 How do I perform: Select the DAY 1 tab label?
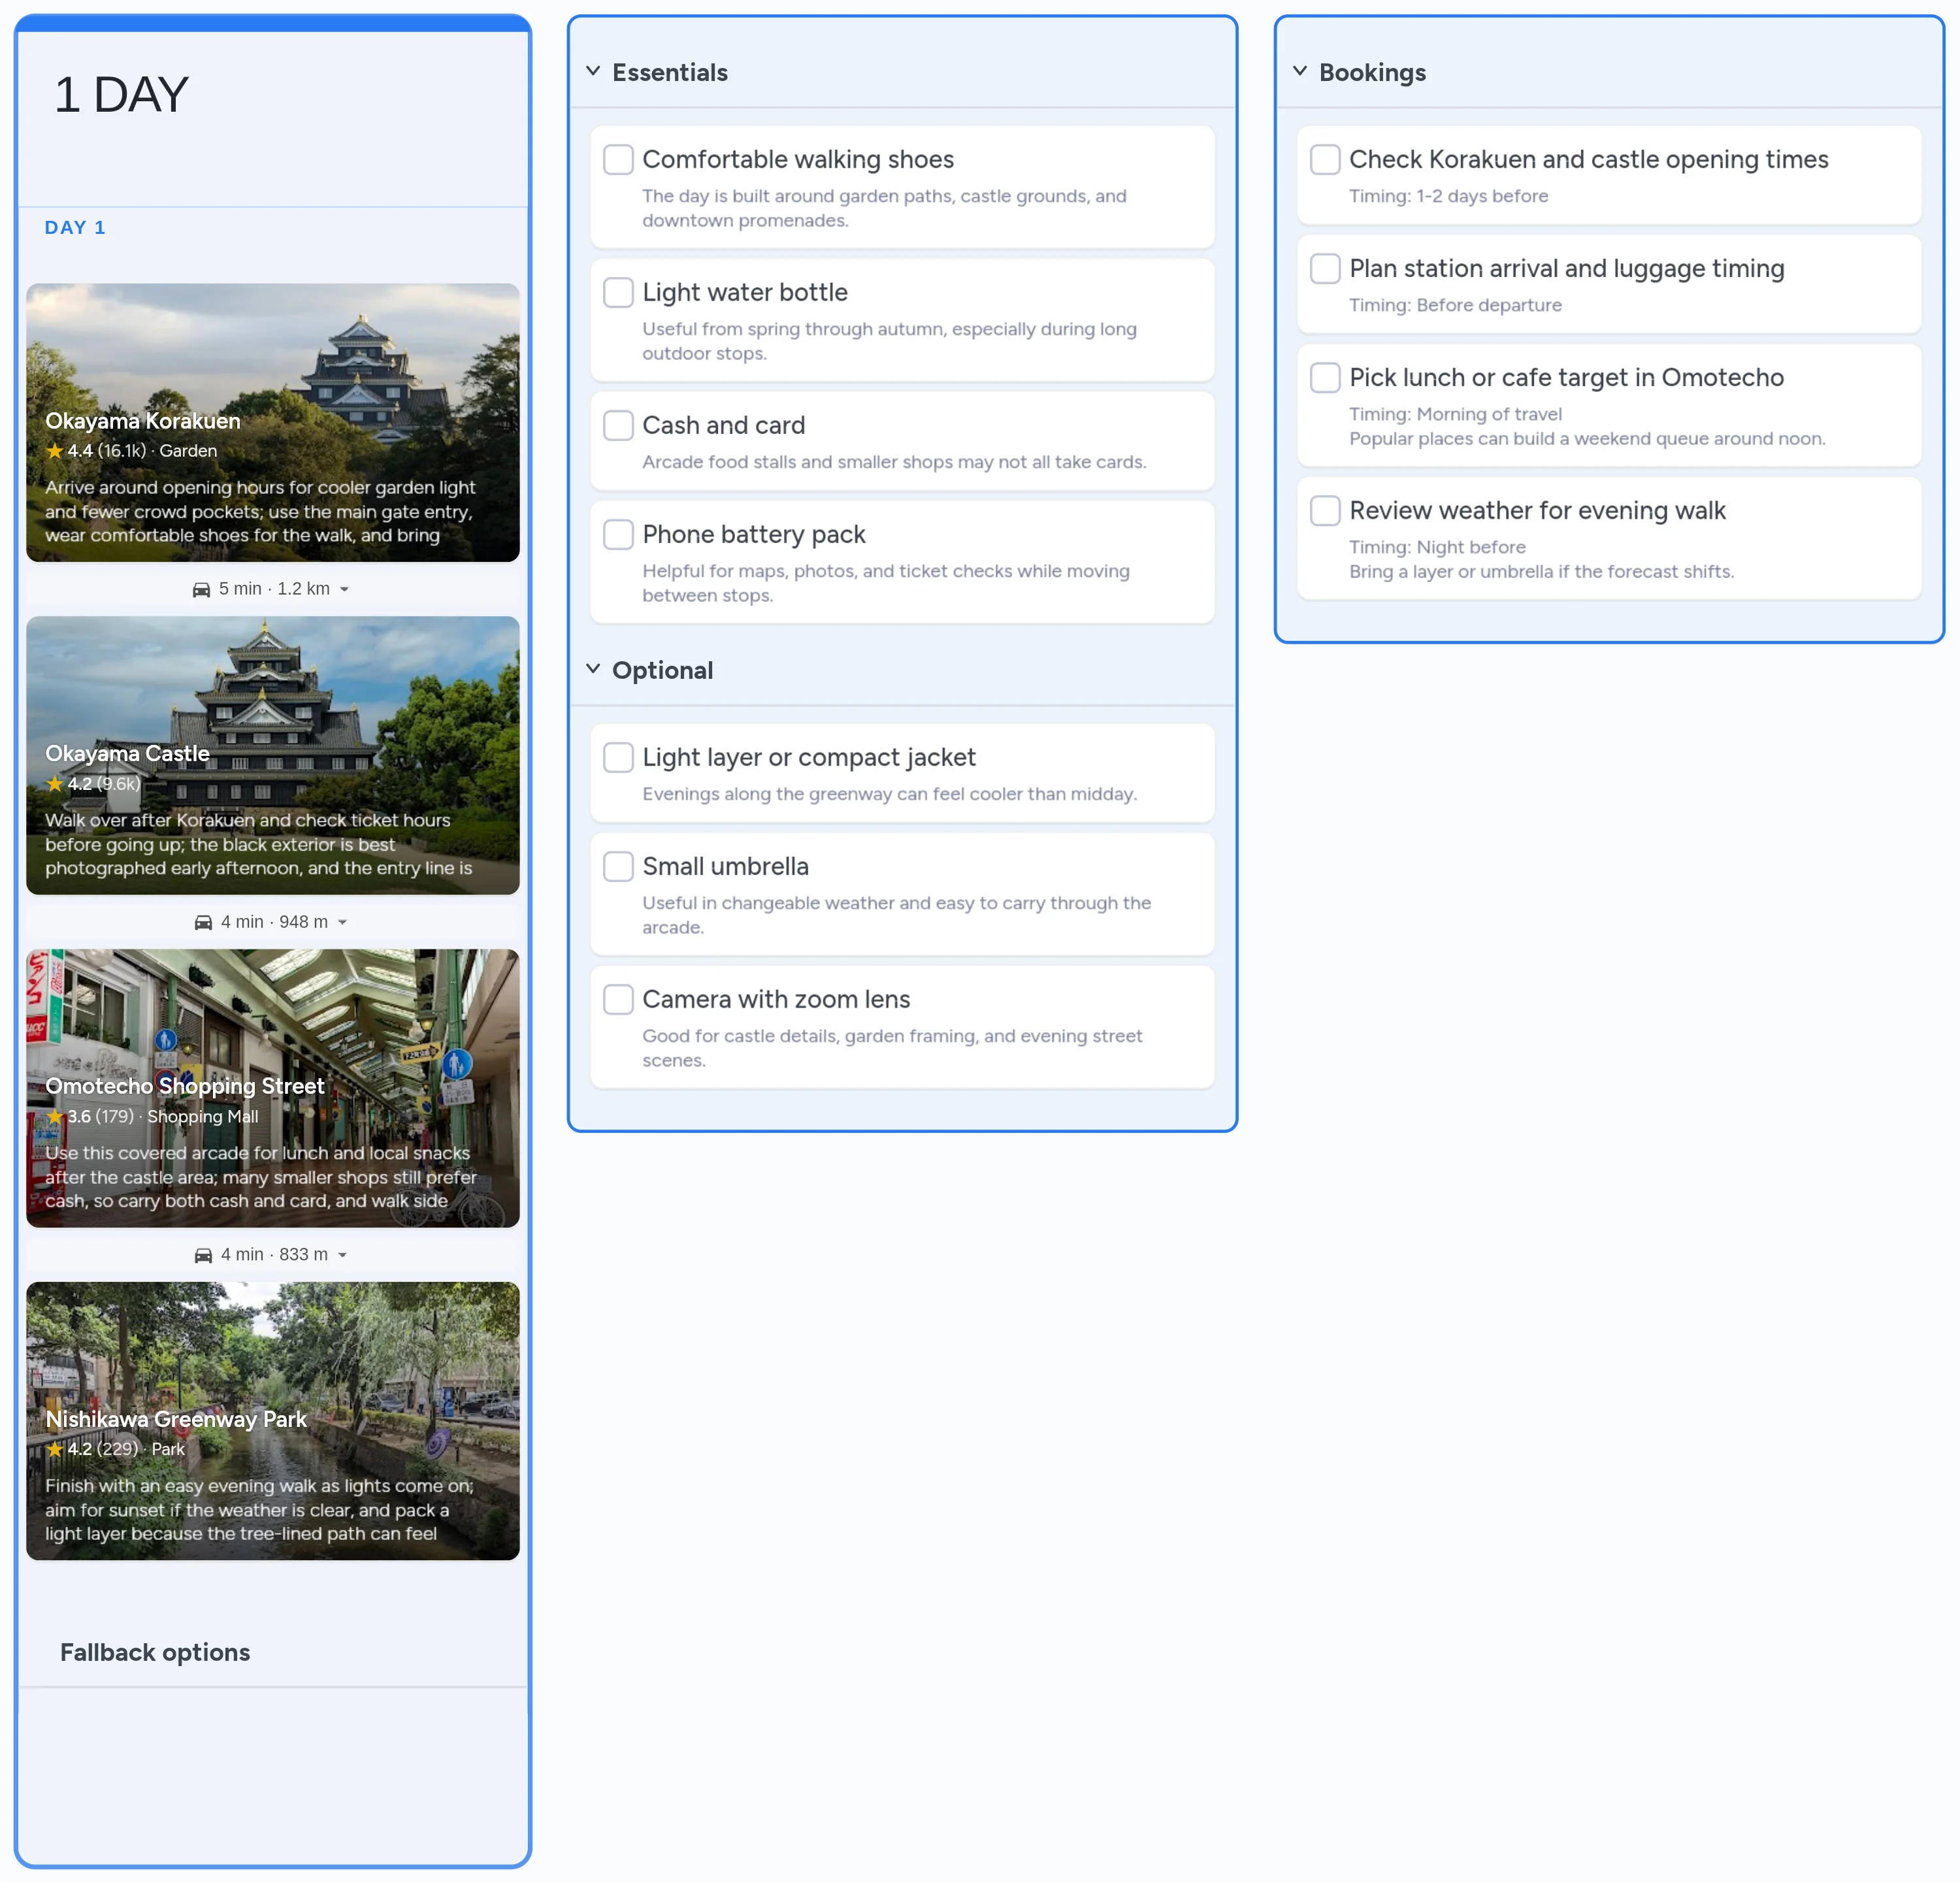pos(75,227)
